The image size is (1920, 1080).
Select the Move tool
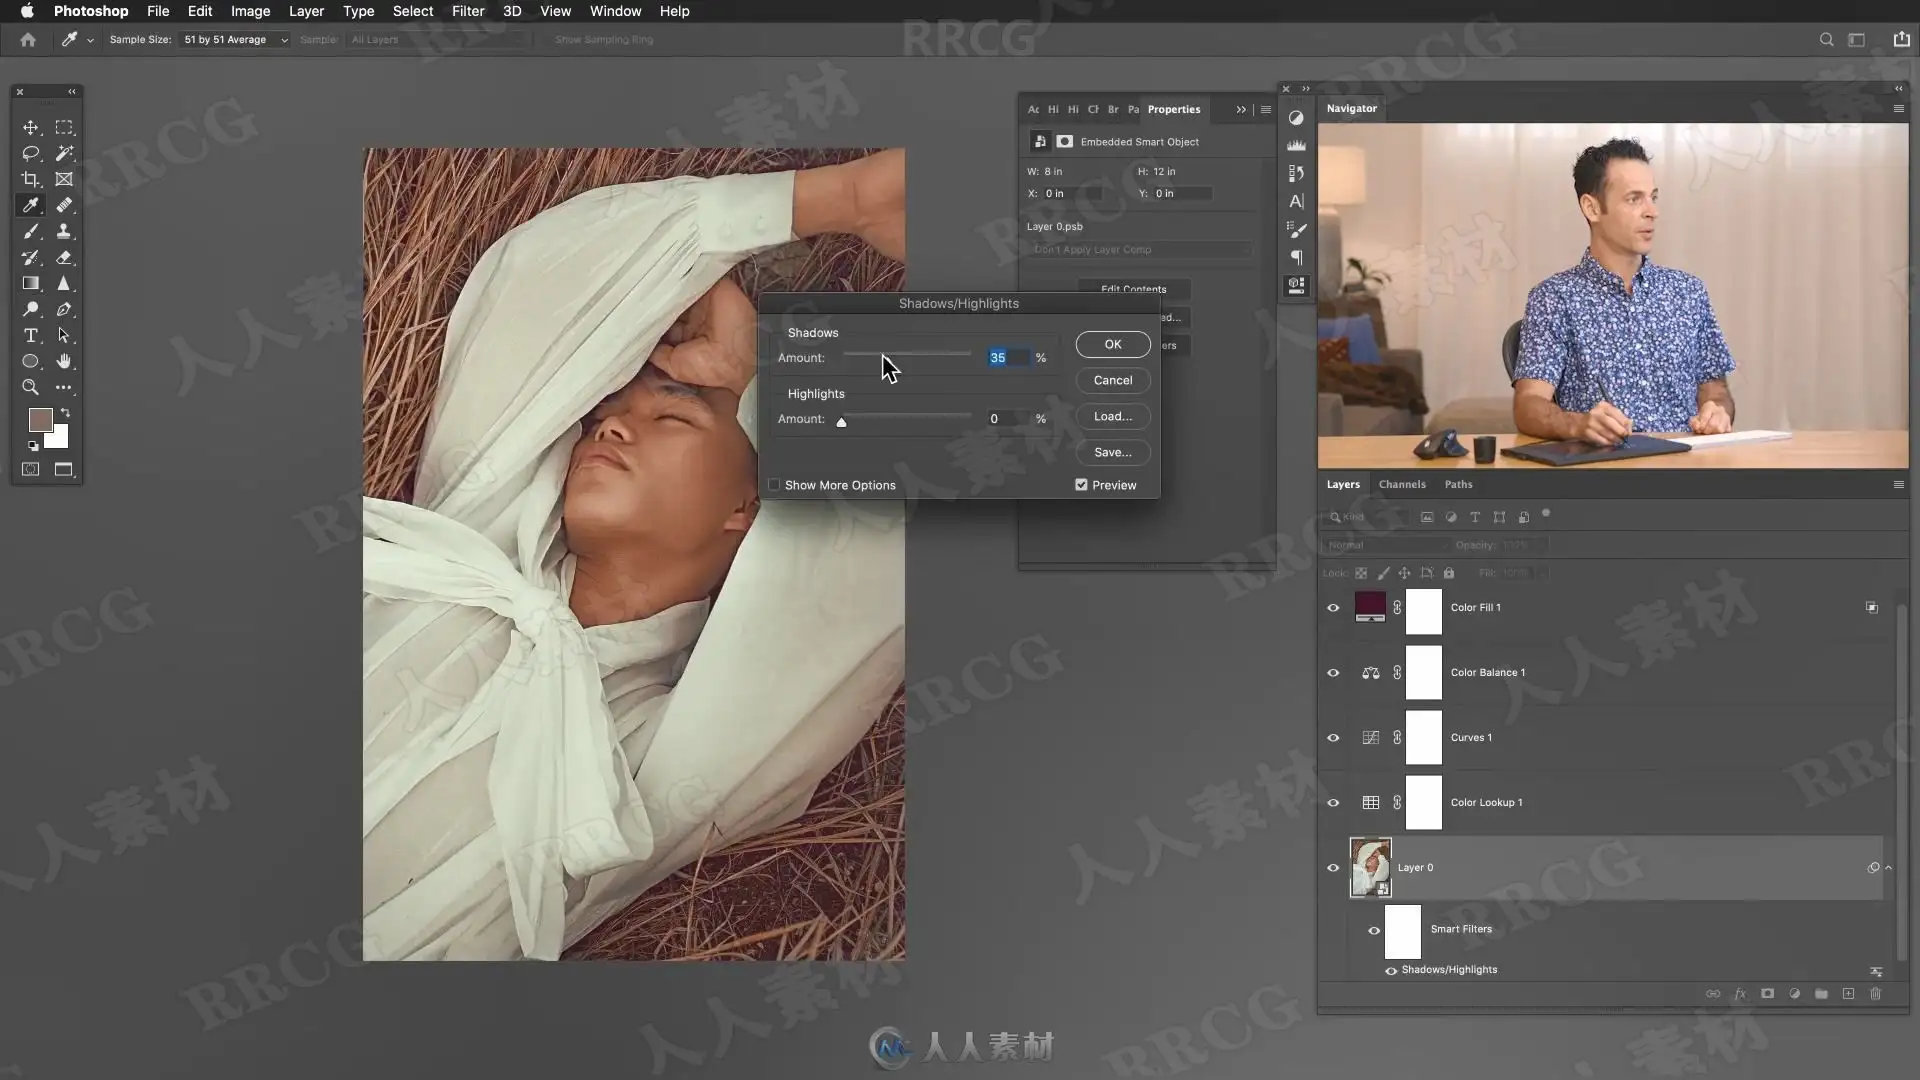click(31, 128)
